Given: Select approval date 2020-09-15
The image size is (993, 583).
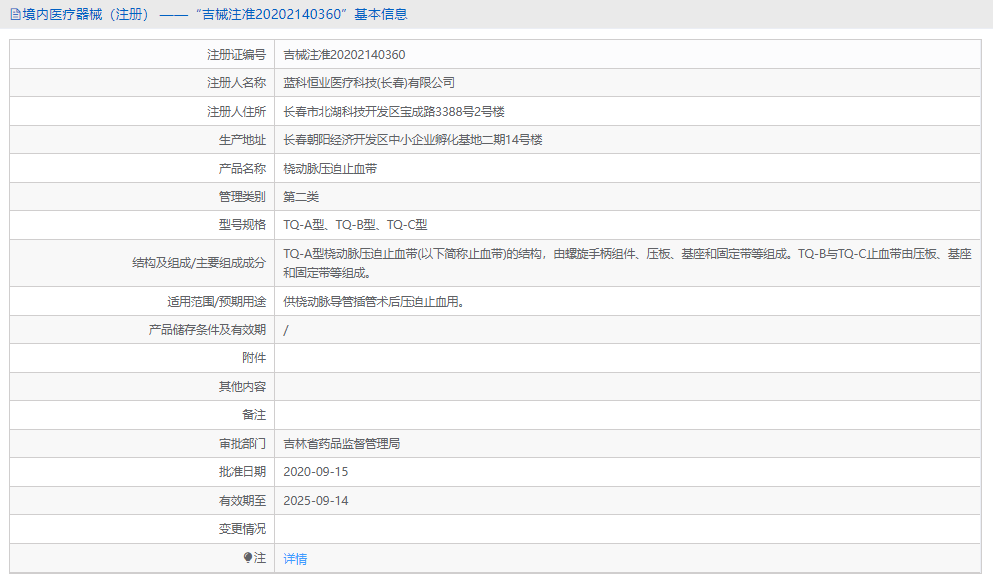Looking at the screenshot, I should coord(315,472).
